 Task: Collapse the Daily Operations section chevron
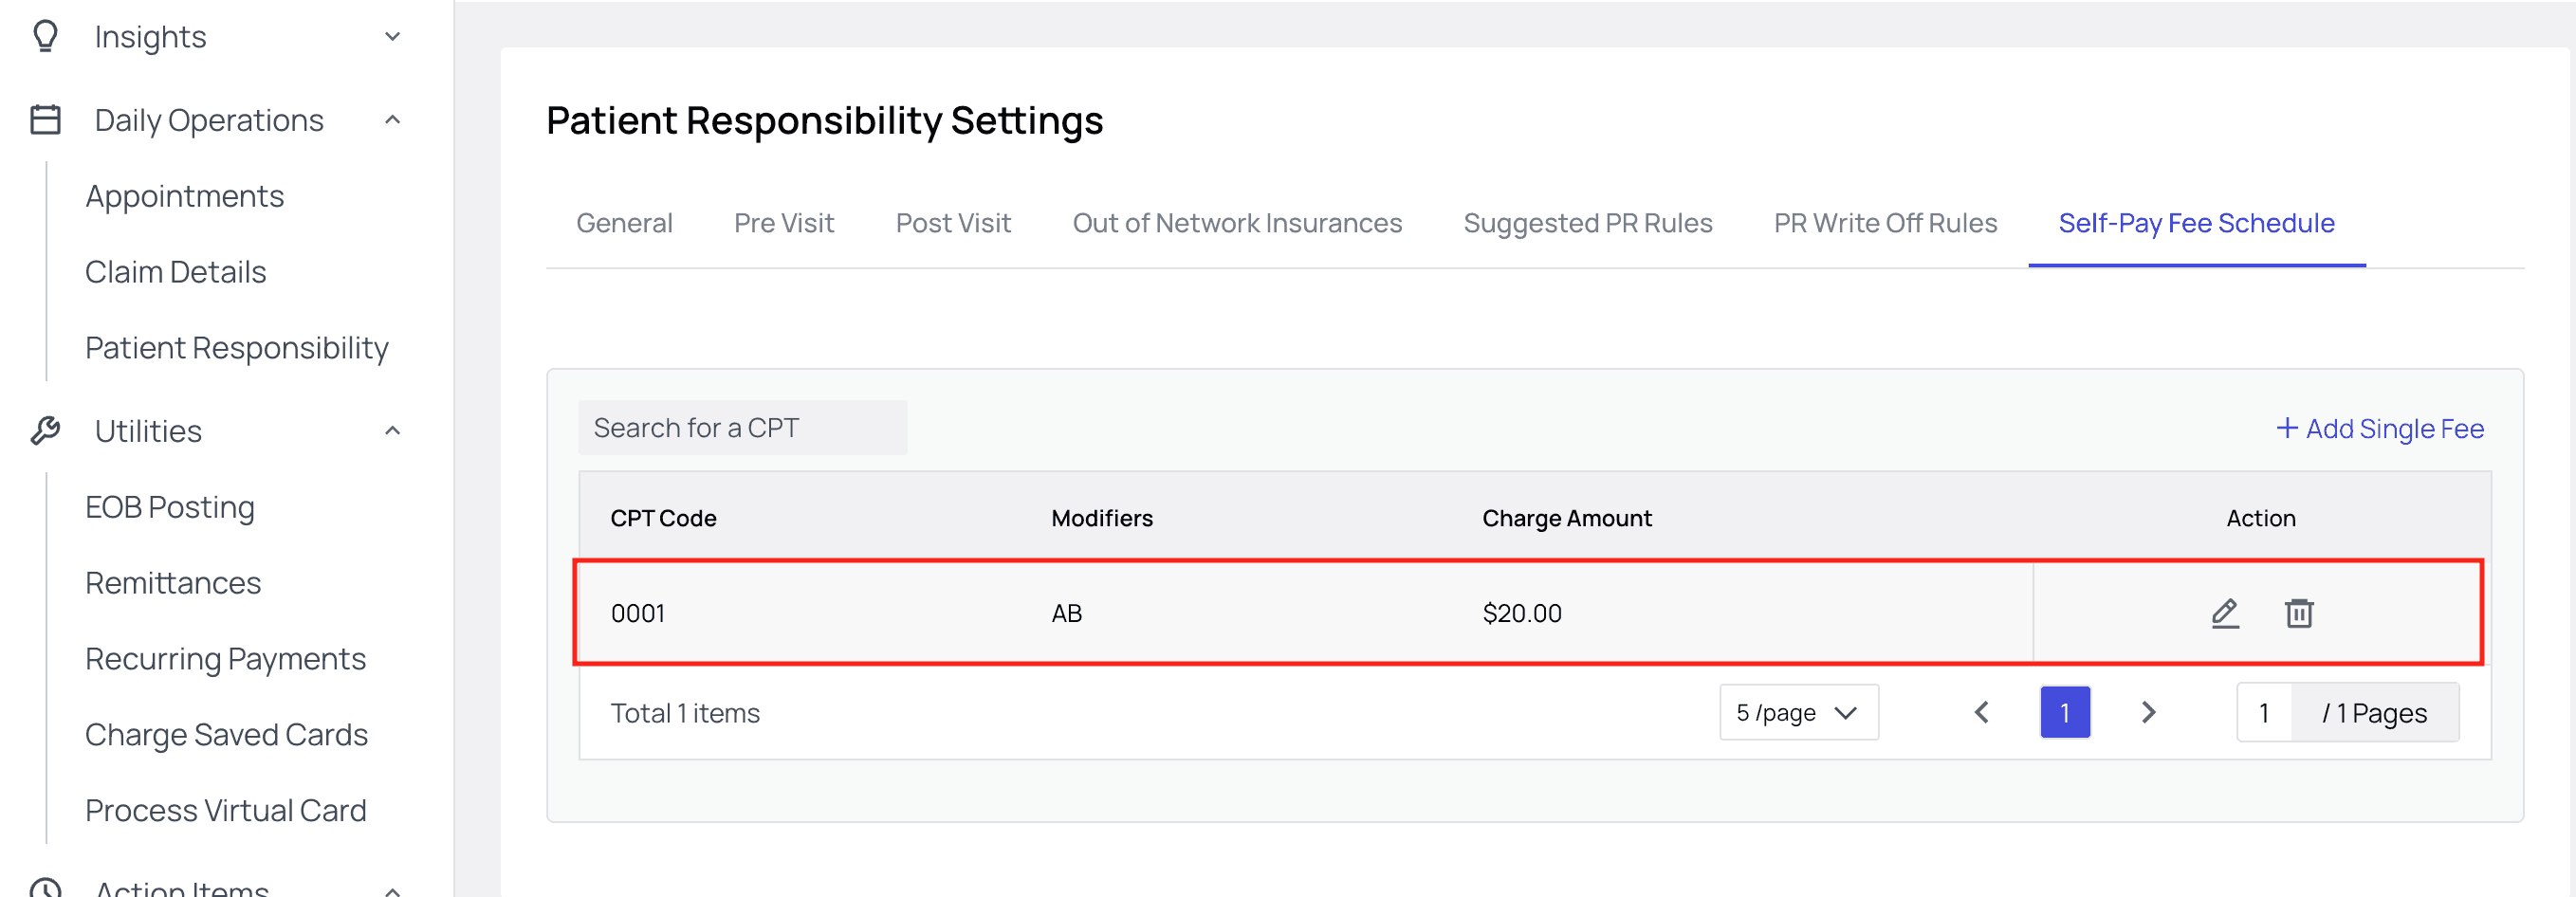point(393,120)
